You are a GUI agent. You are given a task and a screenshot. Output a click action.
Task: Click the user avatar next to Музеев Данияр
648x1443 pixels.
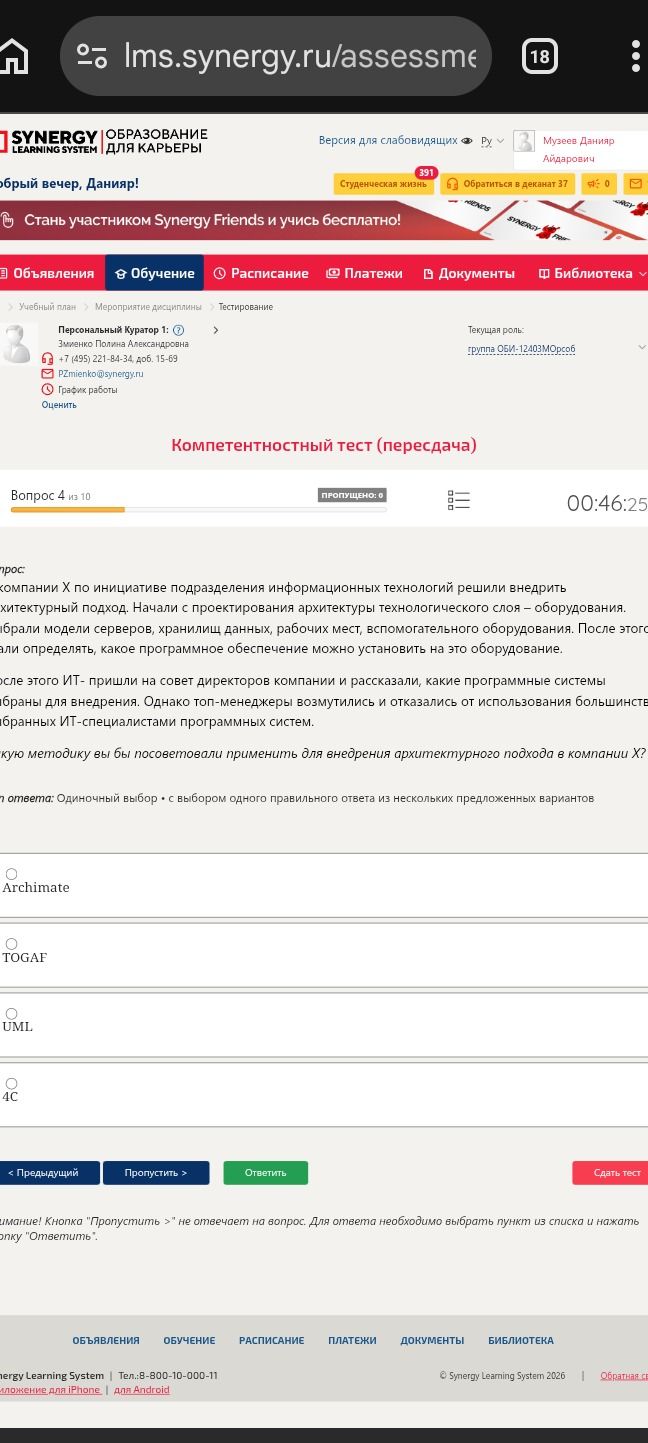tap(524, 141)
